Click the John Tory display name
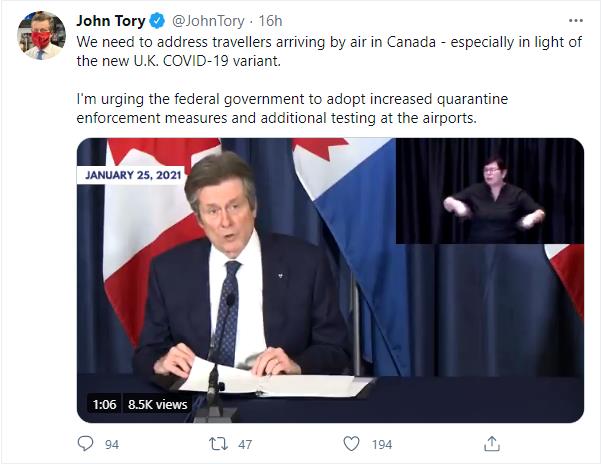This screenshot has width=601, height=464. (x=111, y=21)
